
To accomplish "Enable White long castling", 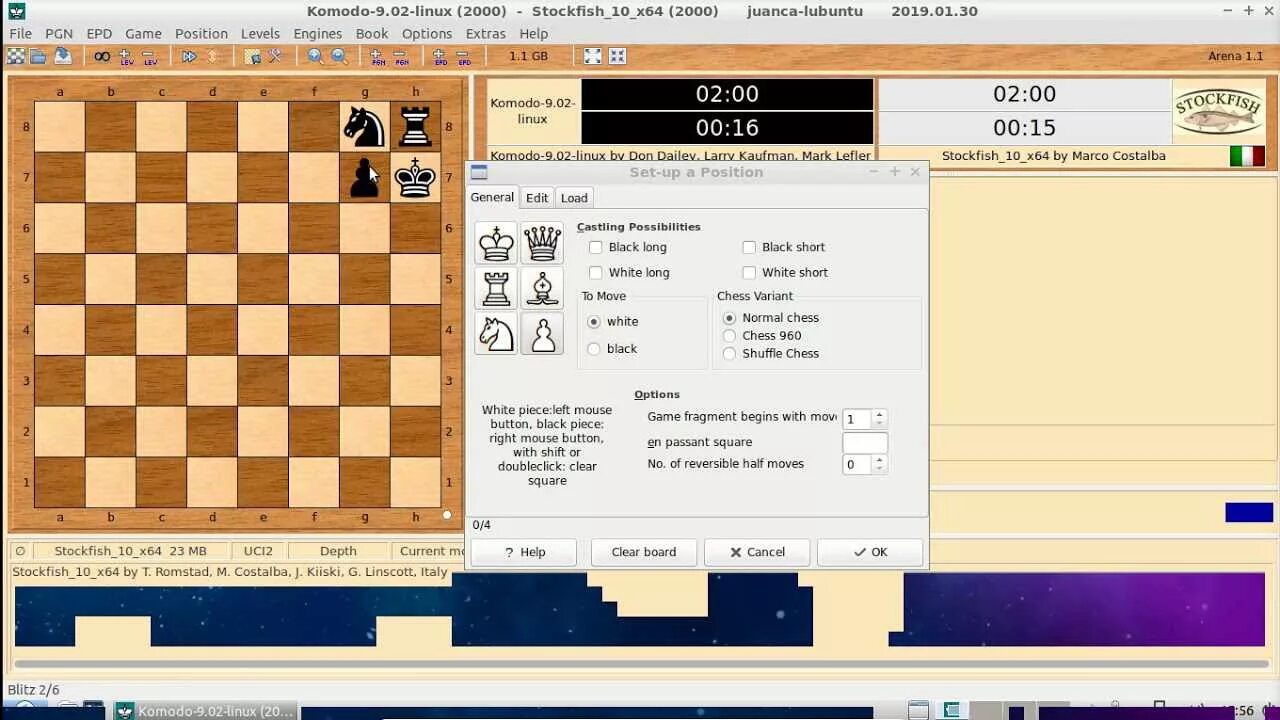I will click(596, 272).
